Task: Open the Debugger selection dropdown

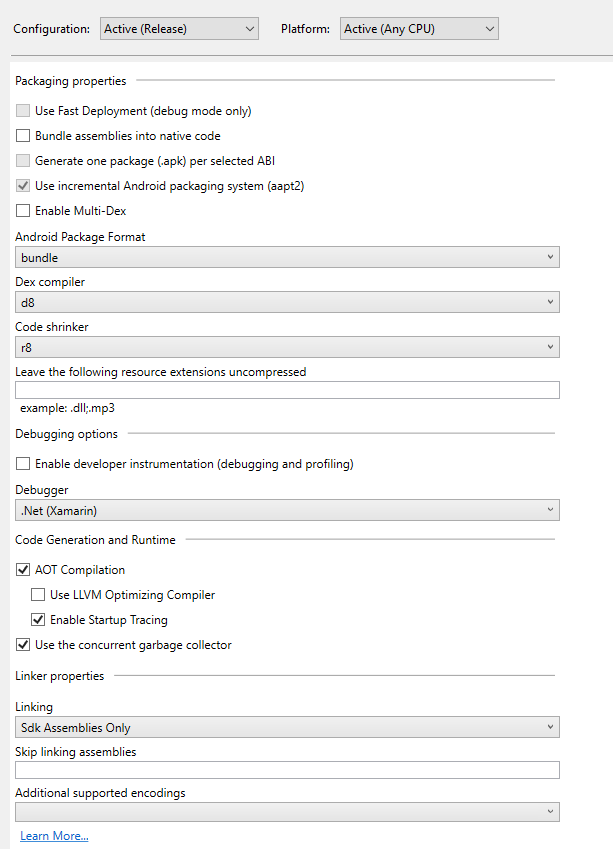Action: tap(287, 510)
